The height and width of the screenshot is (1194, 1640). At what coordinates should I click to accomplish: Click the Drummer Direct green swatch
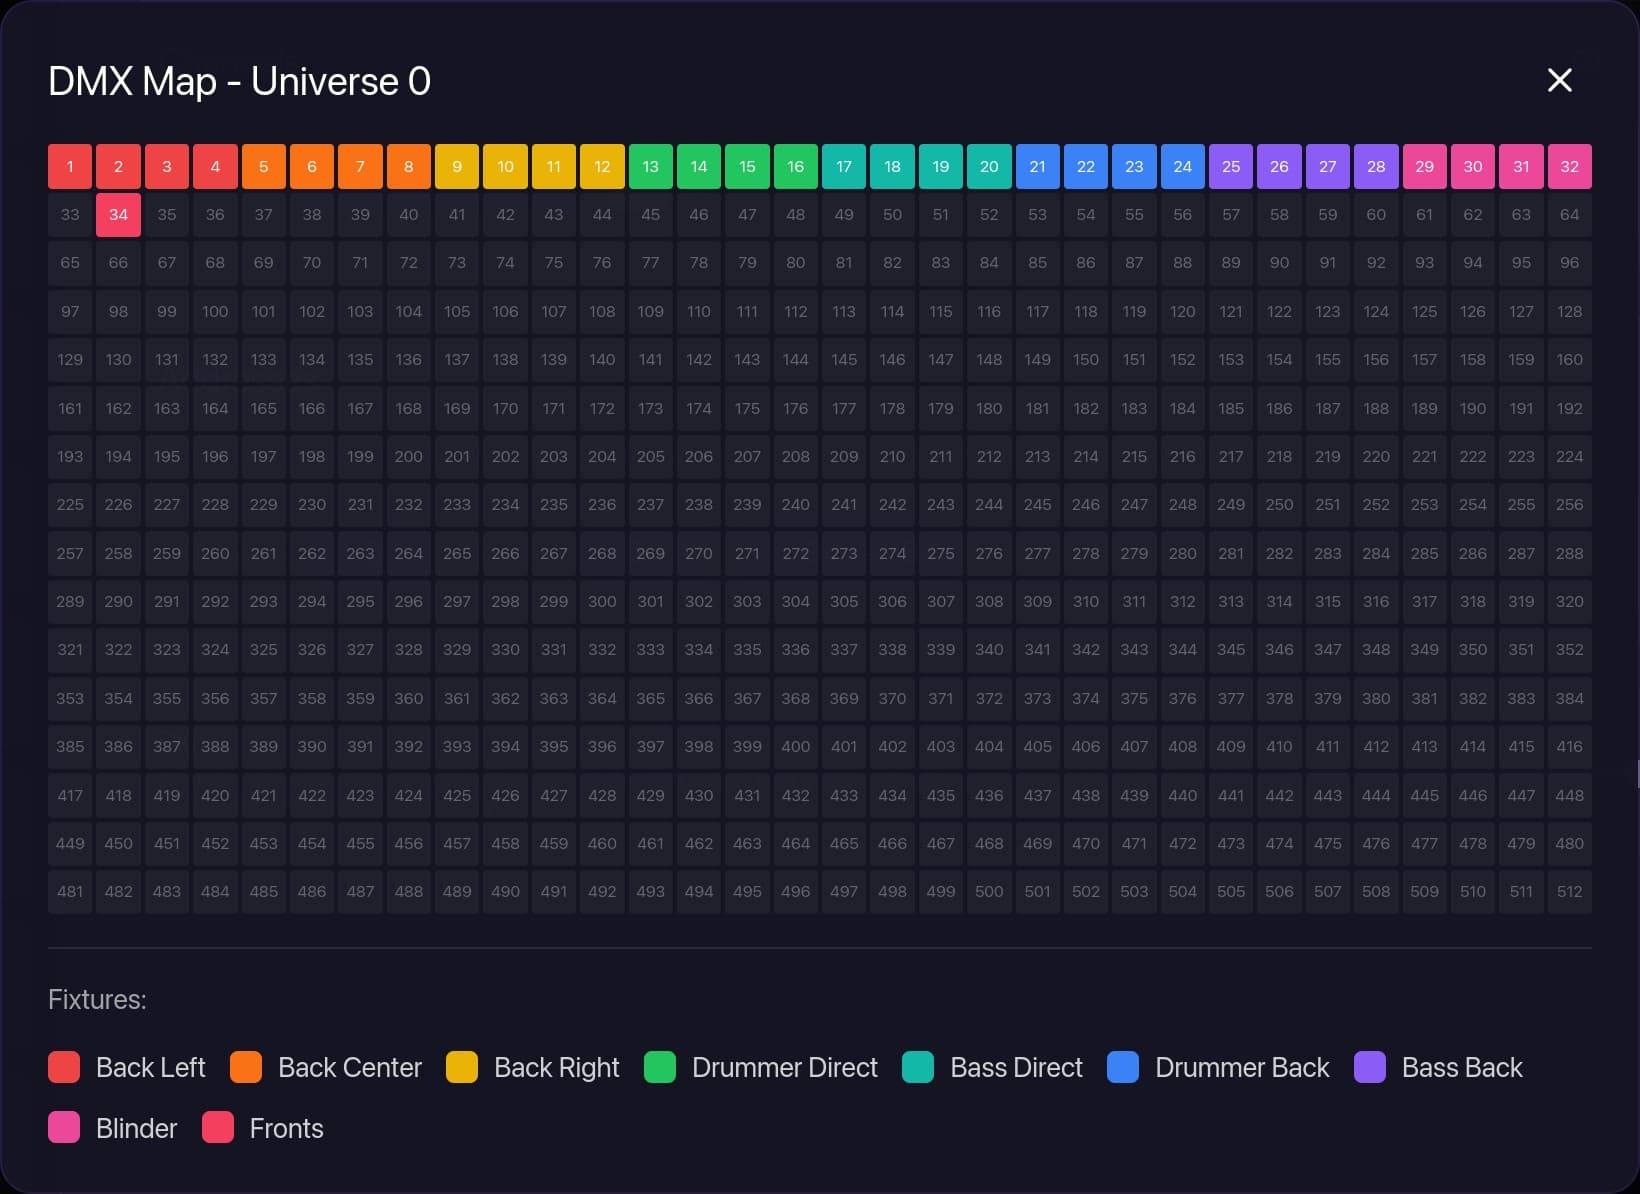point(660,1067)
